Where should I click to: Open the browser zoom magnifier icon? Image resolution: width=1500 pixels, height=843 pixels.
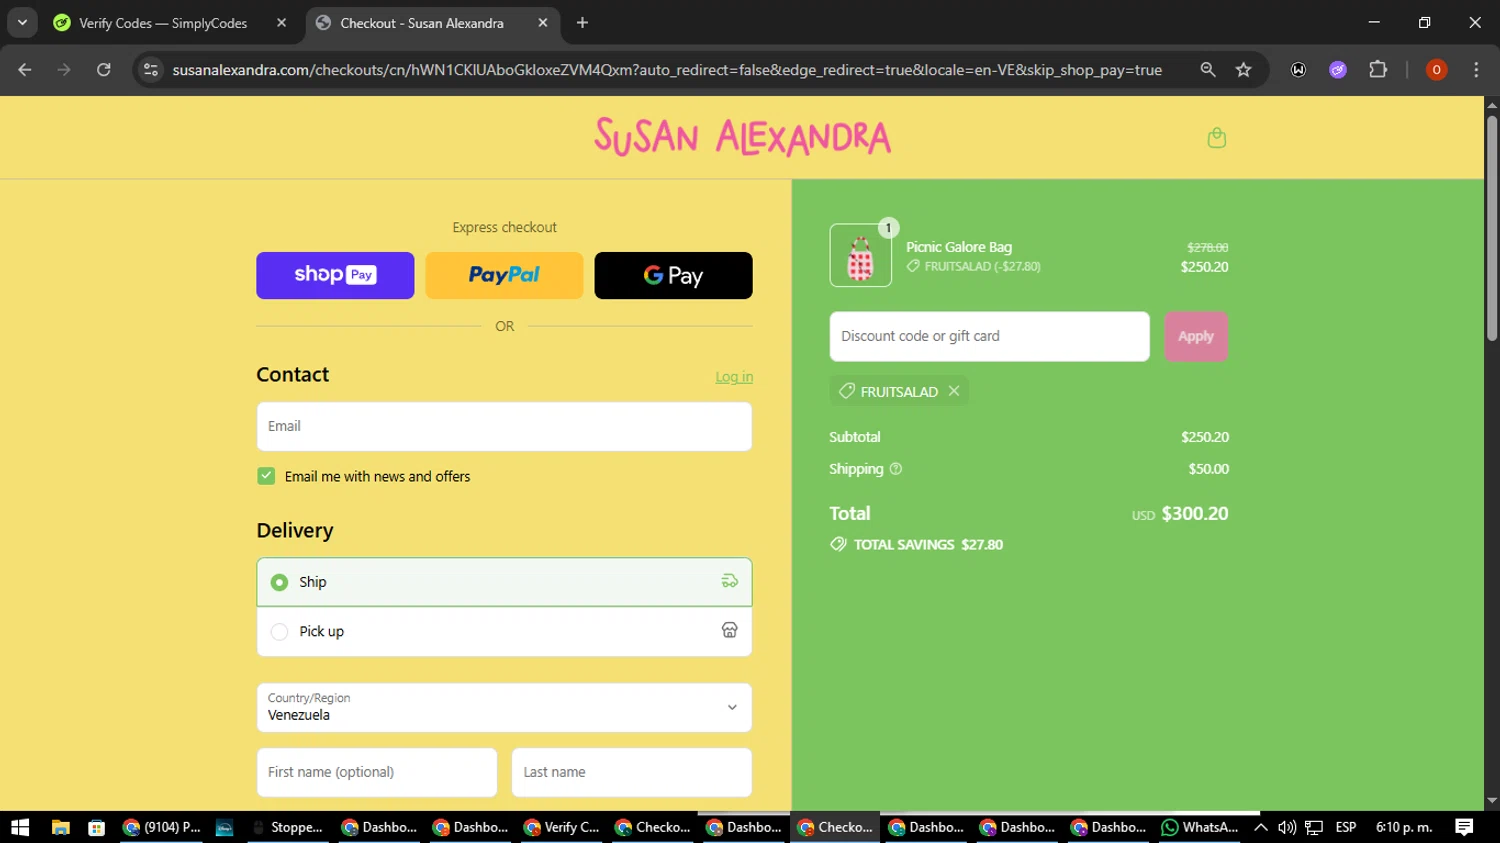(x=1208, y=70)
